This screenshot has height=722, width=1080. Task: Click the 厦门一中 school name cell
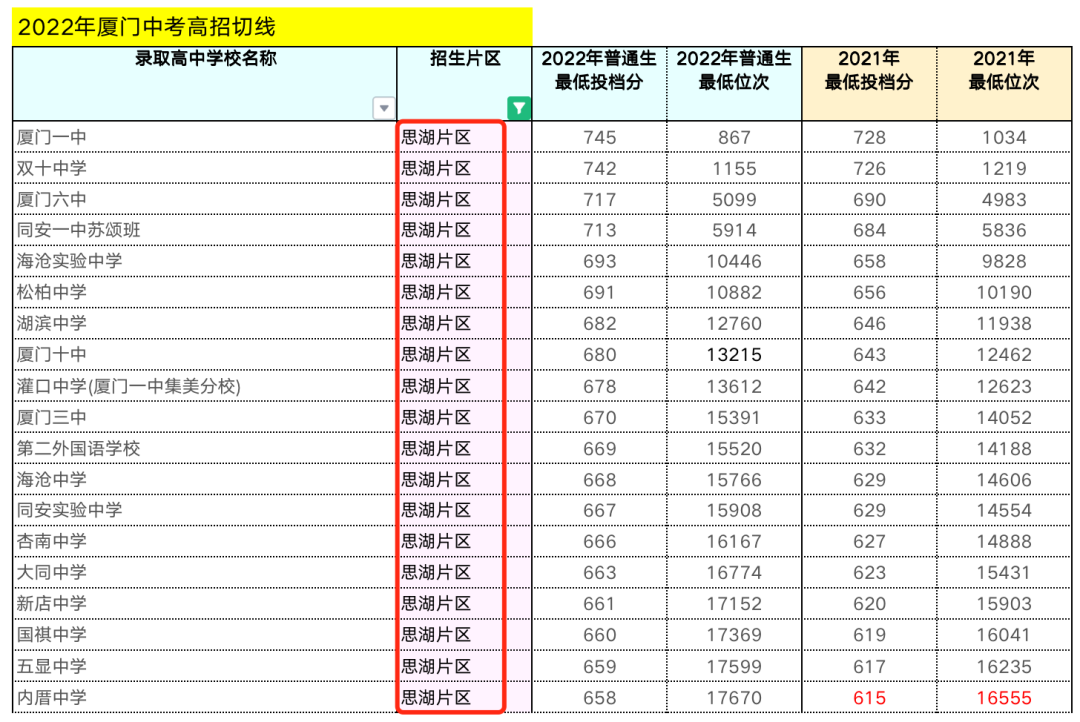point(205,137)
